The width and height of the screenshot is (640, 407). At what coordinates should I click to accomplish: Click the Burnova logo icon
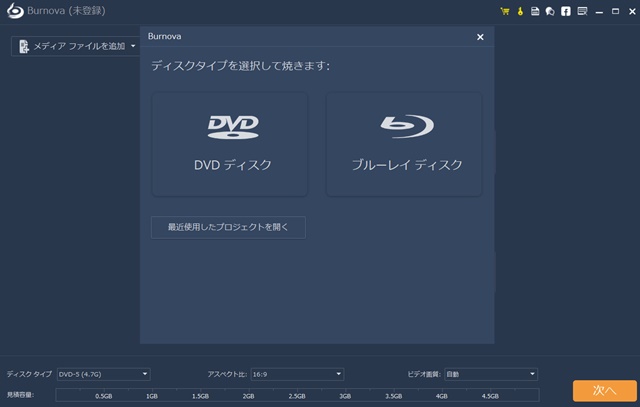click(15, 11)
